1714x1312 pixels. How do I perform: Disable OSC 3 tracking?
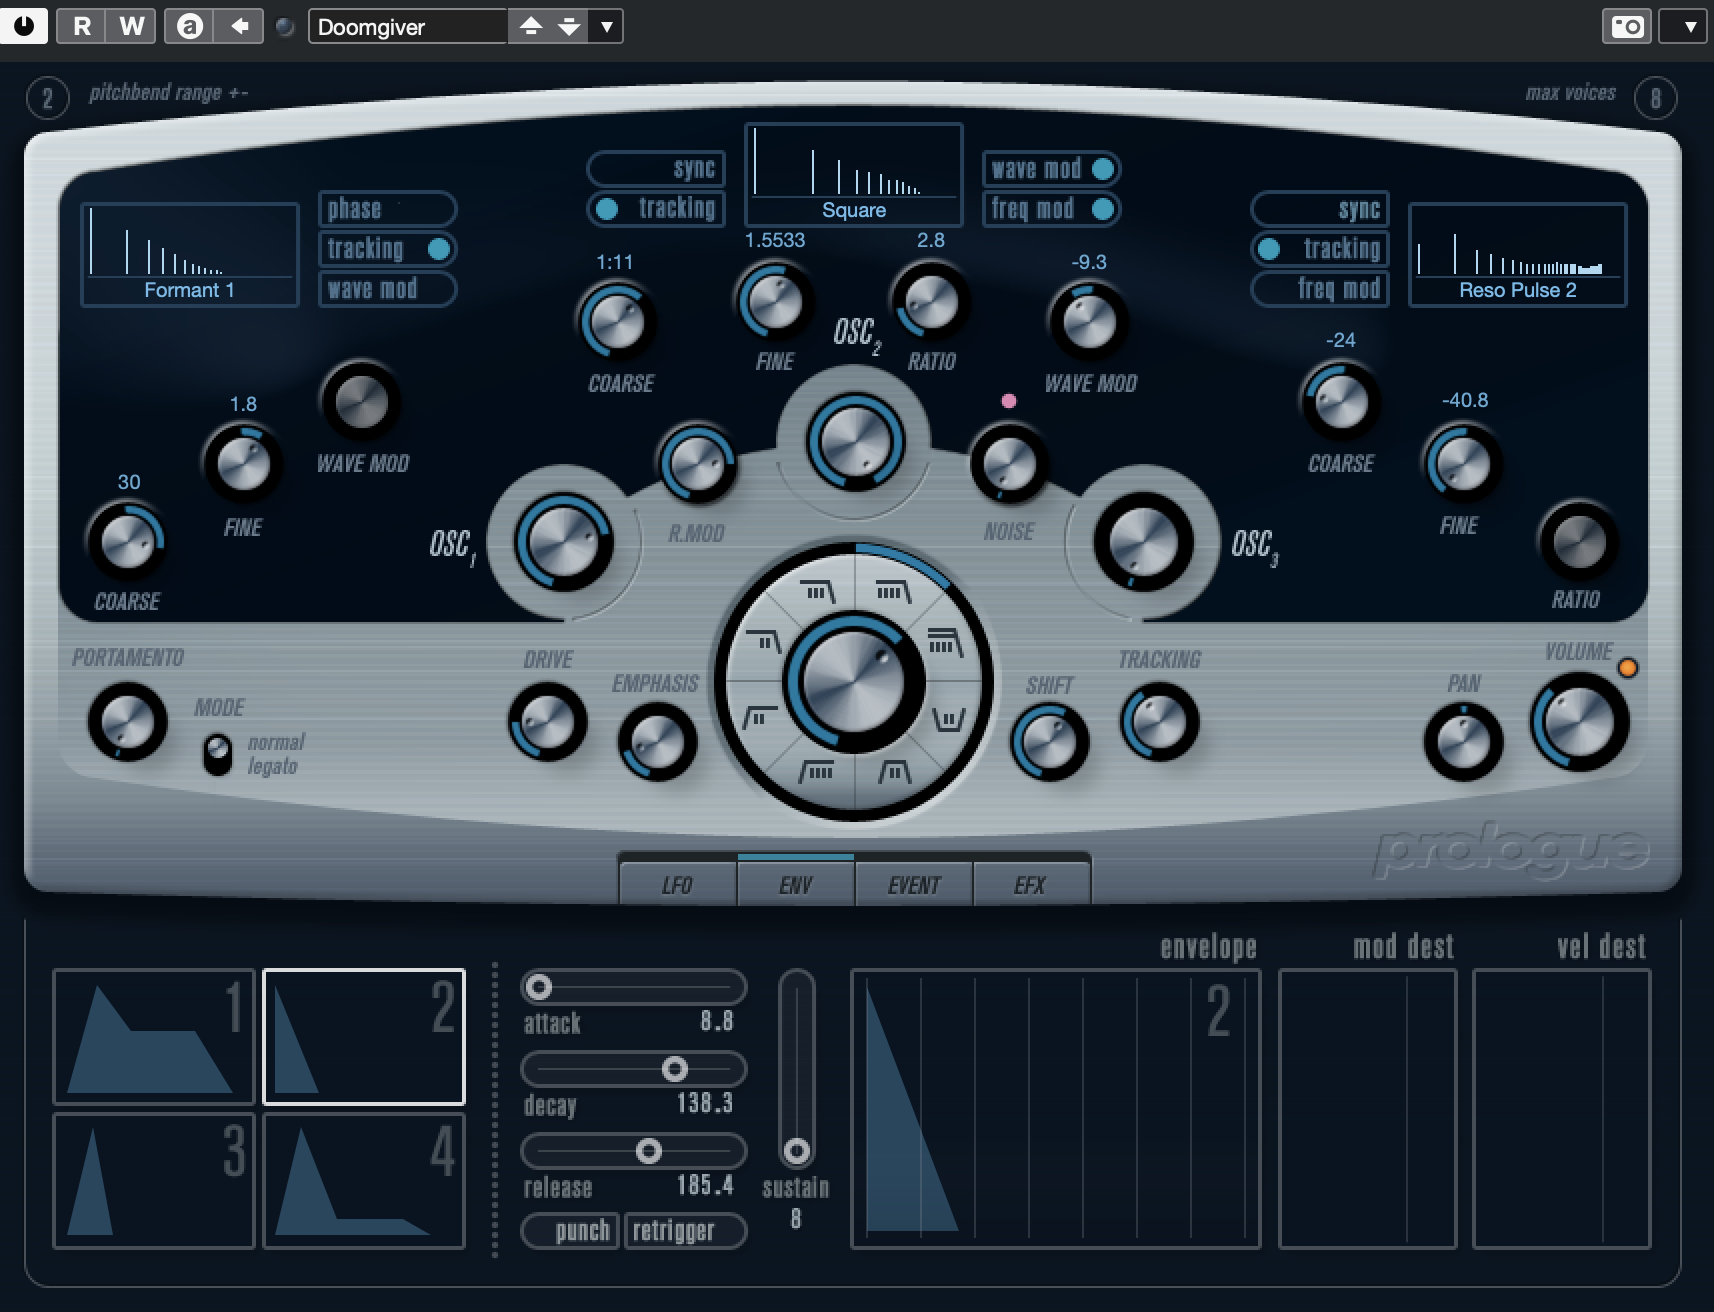click(1320, 249)
